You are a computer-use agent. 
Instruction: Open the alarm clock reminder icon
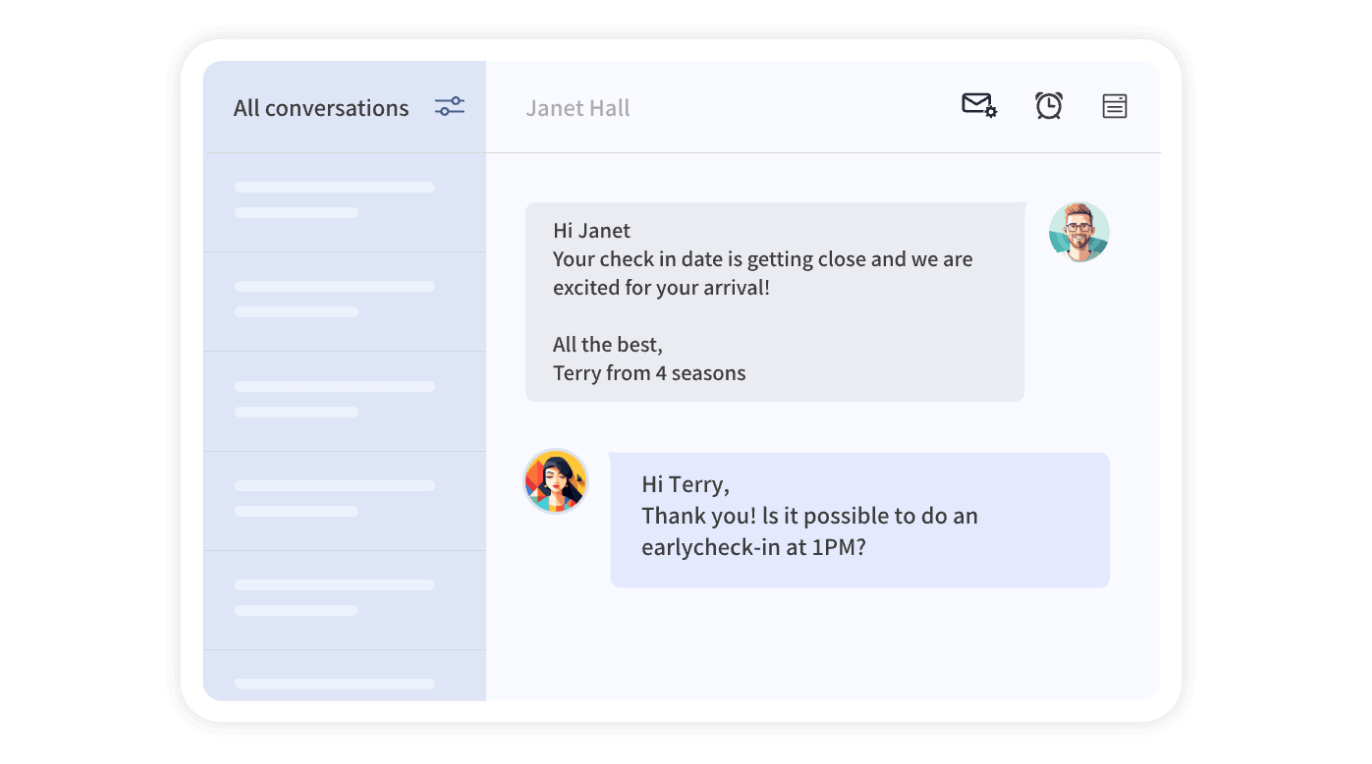[x=1048, y=105]
